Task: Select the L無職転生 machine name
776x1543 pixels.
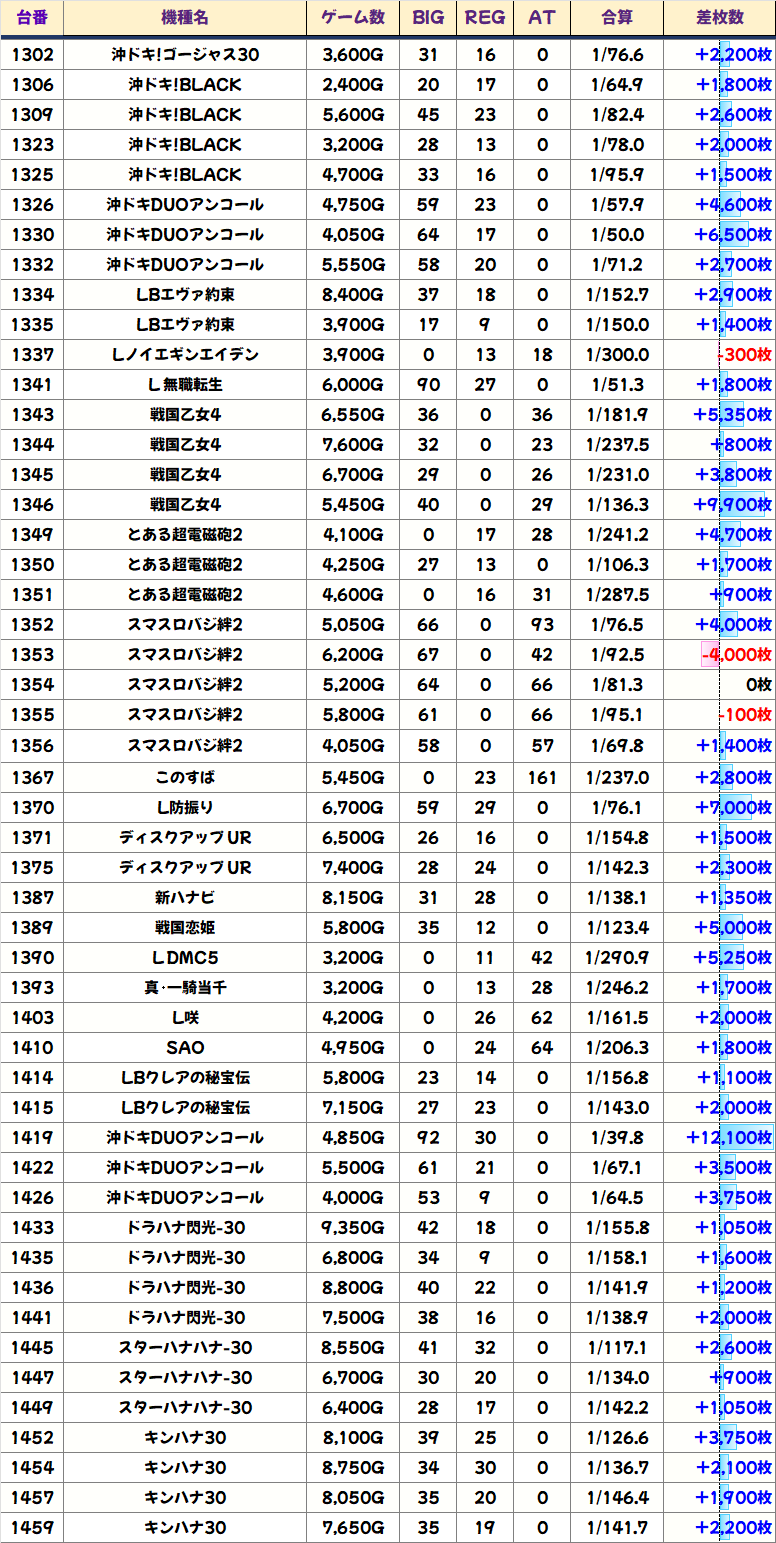Action: pos(185,385)
